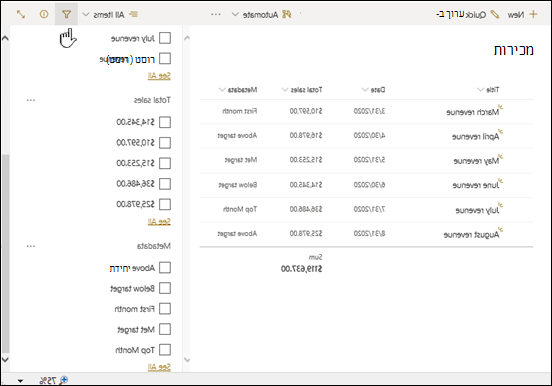Screen dimensions: 552x386
Task: Toggle the funnel filter pane icon
Action: pyautogui.click(x=66, y=14)
